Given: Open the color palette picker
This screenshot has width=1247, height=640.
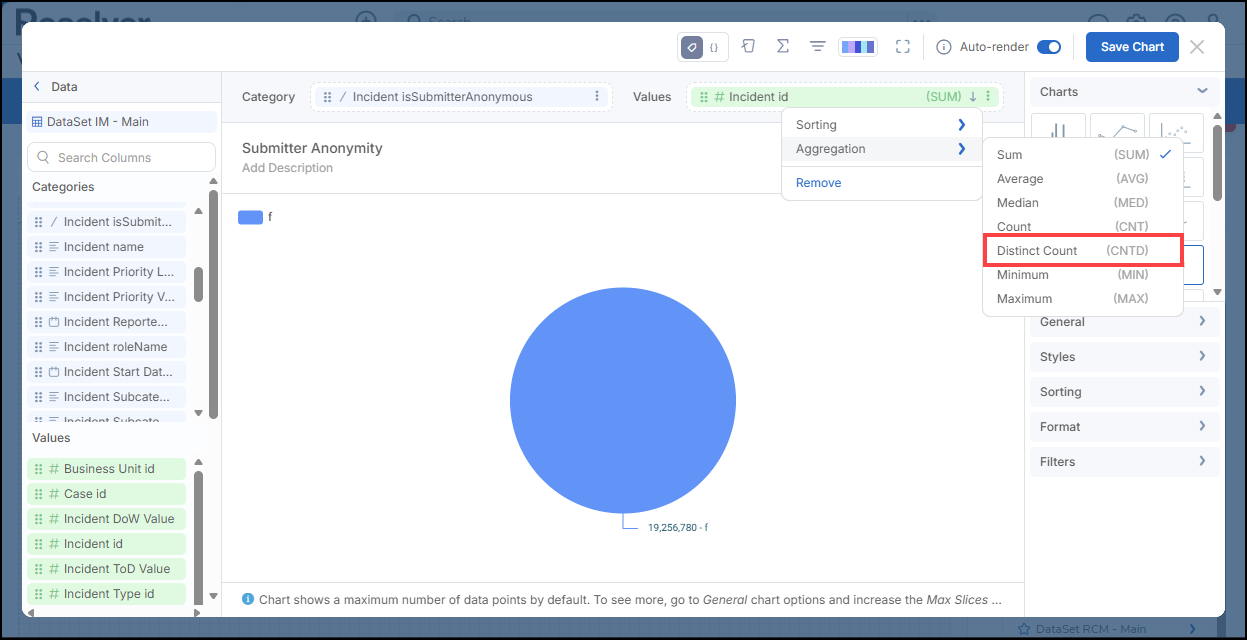Looking at the screenshot, I should [x=858, y=47].
